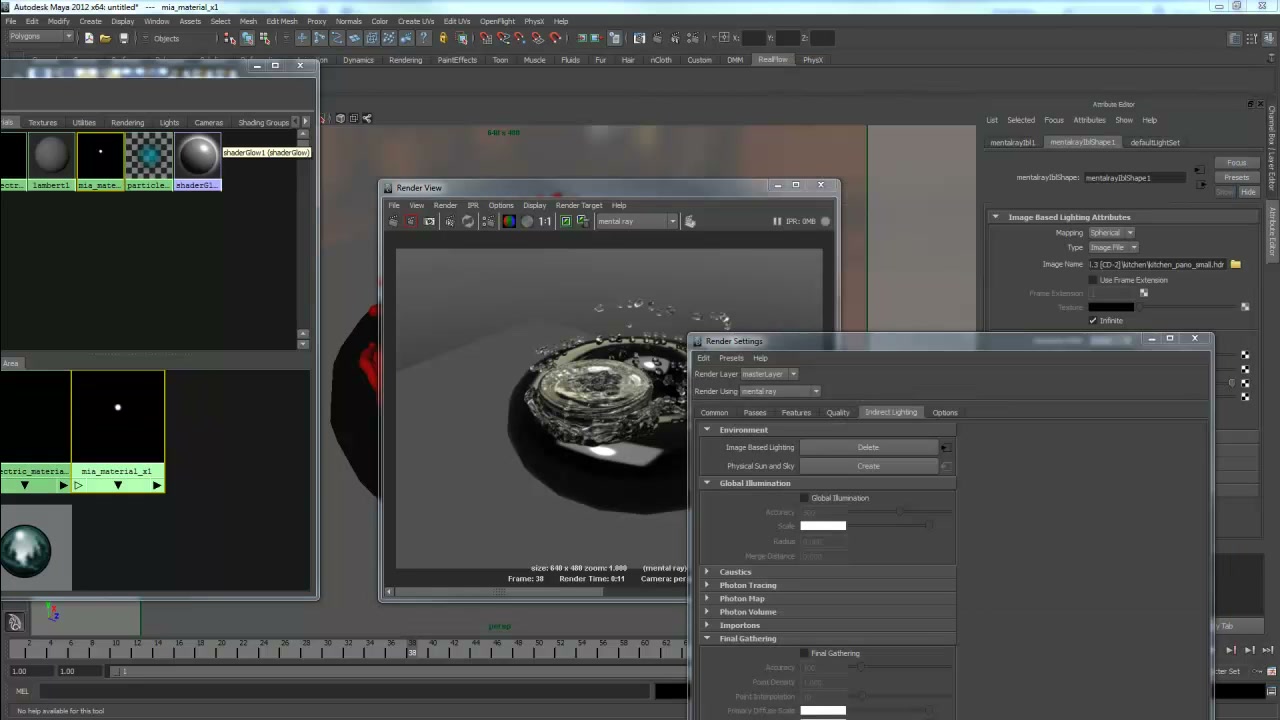Open the Lights tab in Hypershade

(x=169, y=122)
